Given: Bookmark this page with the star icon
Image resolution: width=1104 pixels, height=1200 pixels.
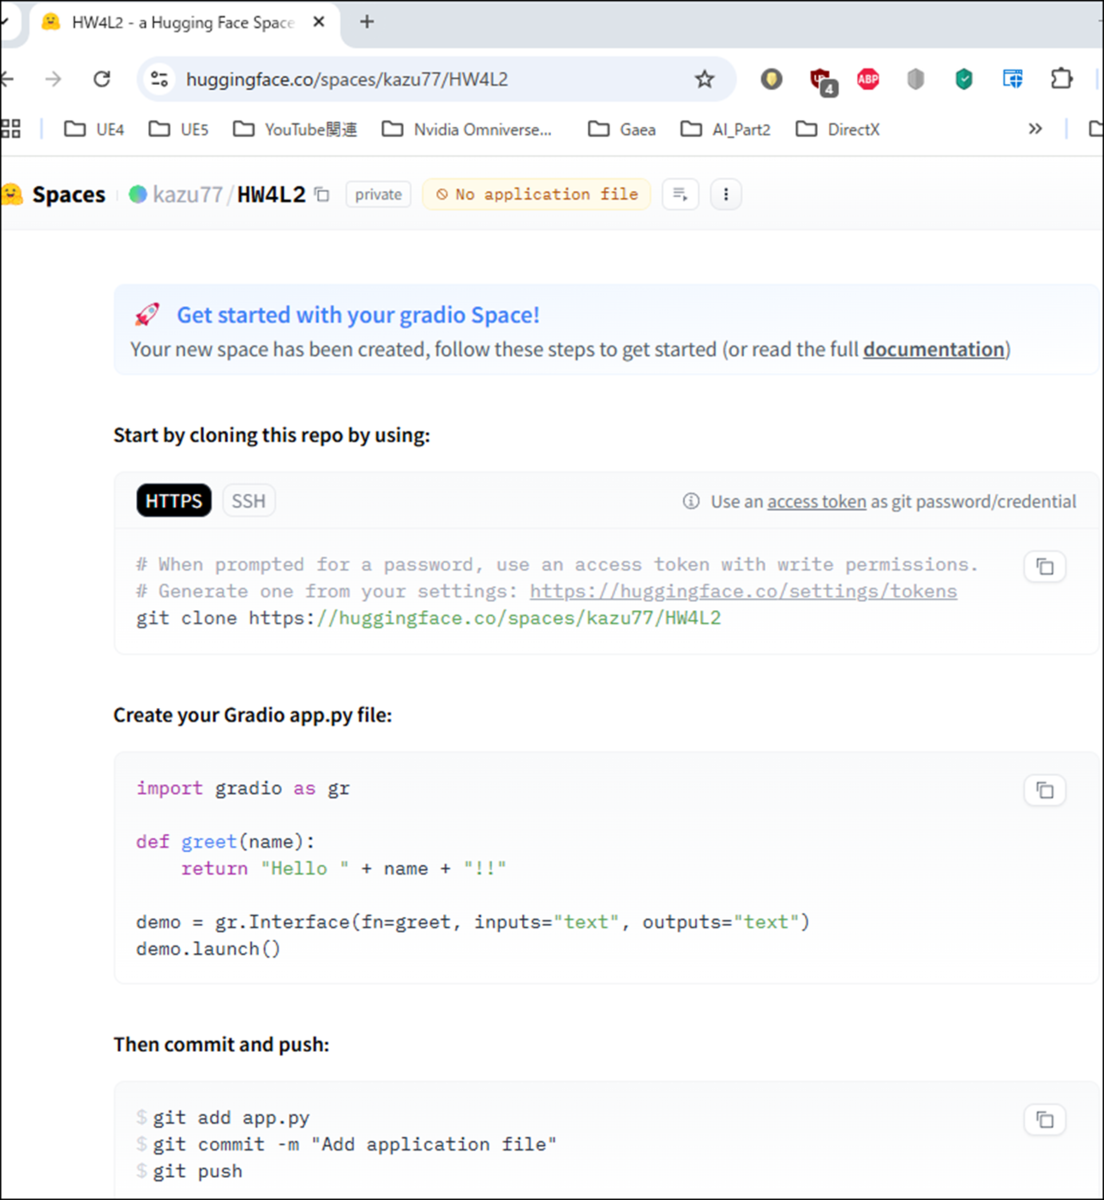Looking at the screenshot, I should [705, 79].
